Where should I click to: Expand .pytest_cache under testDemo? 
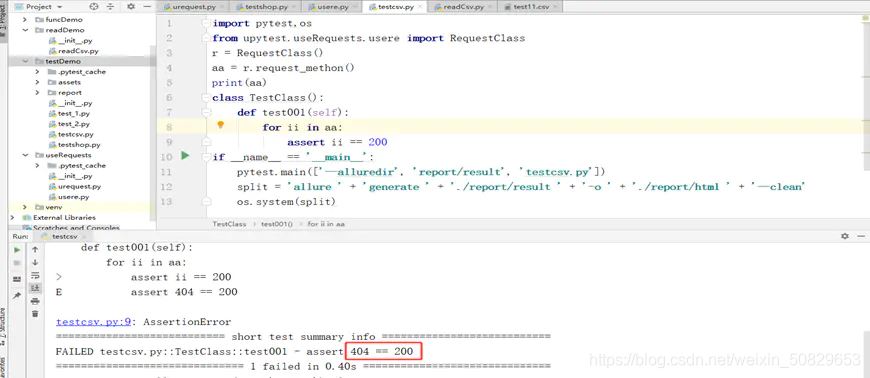[37, 72]
